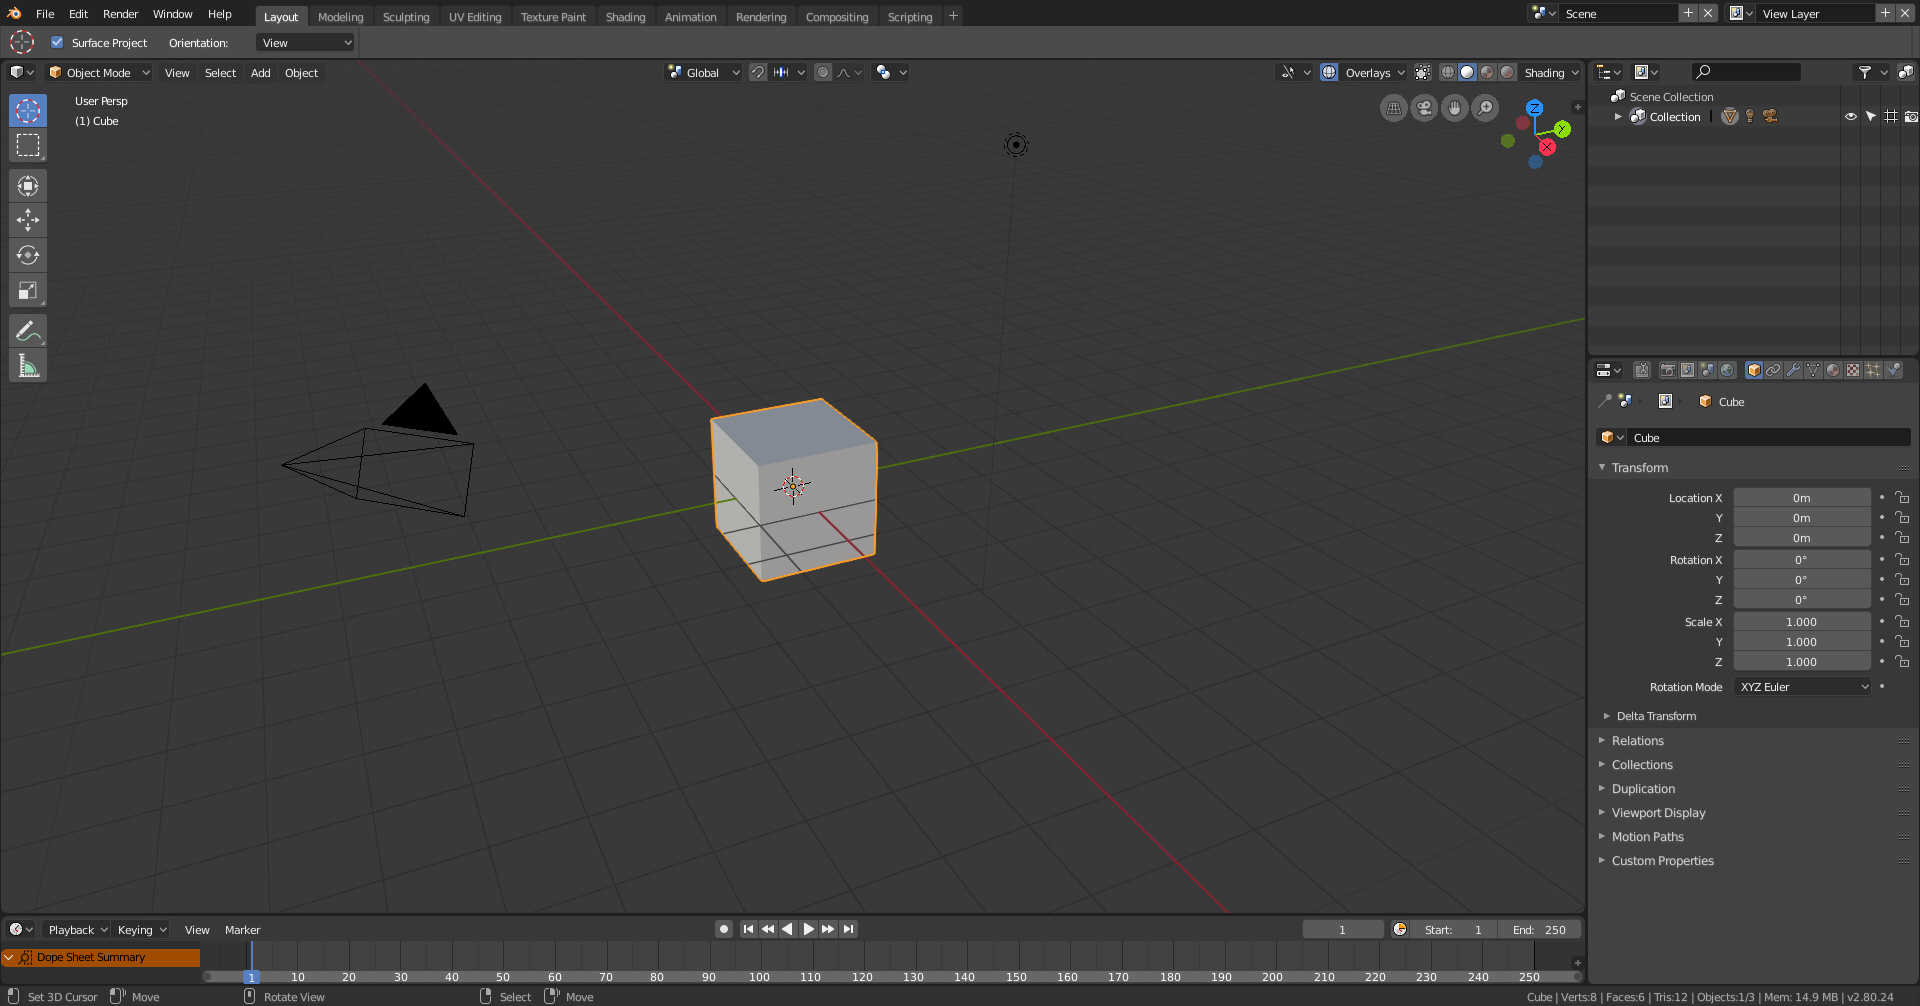
Task: Open the Output properties tab
Action: (x=1687, y=370)
